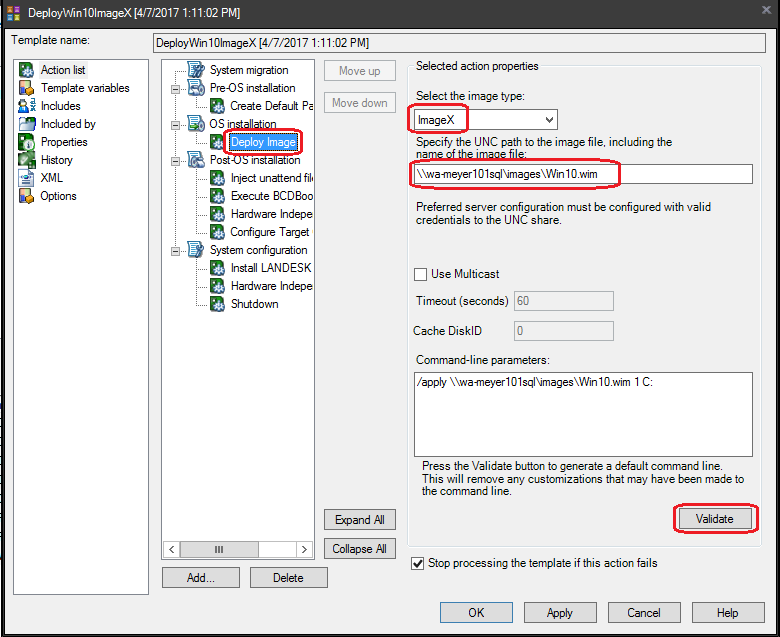Click the OS installation section icon
Screen dimensions: 780x637
pos(196,123)
